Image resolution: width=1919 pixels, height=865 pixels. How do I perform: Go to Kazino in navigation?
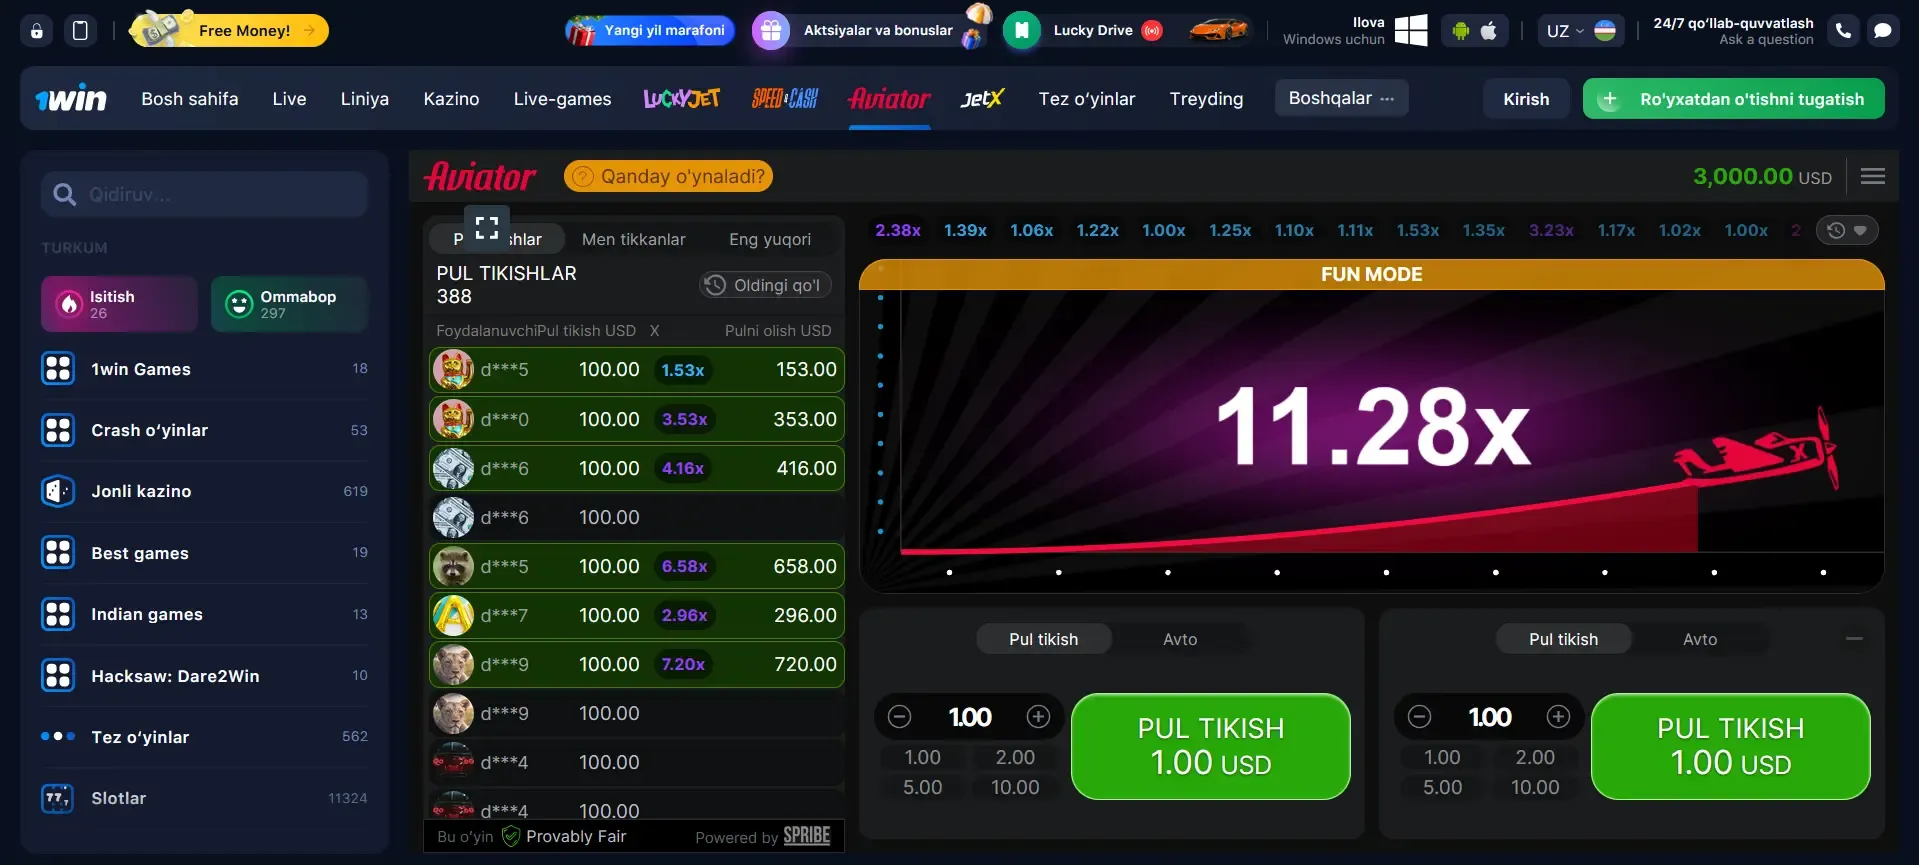(451, 99)
